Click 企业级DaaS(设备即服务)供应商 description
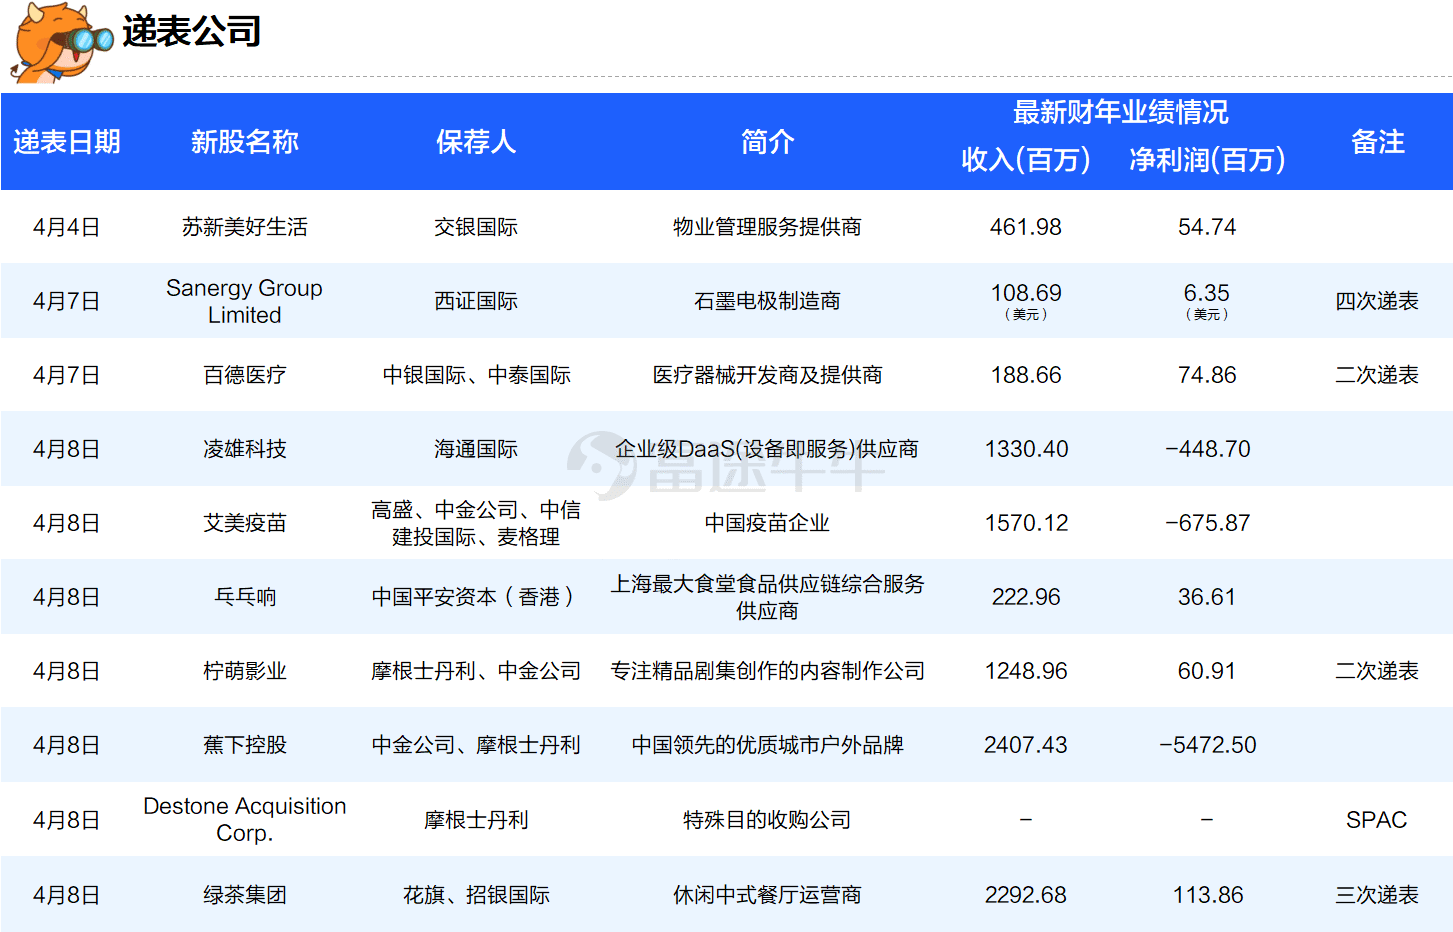1453x932 pixels. (x=767, y=449)
